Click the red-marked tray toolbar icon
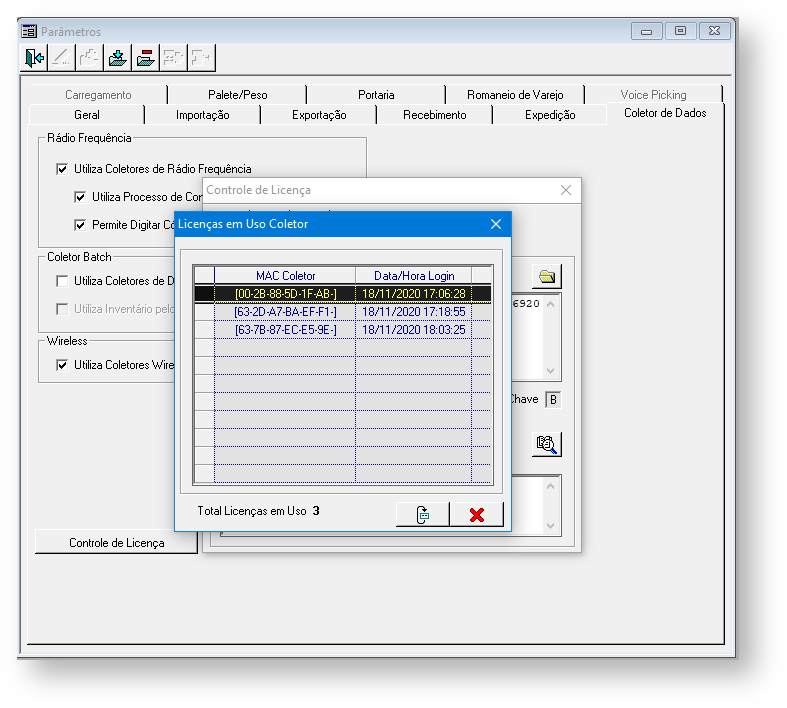This screenshot has height=708, width=787. 146,58
